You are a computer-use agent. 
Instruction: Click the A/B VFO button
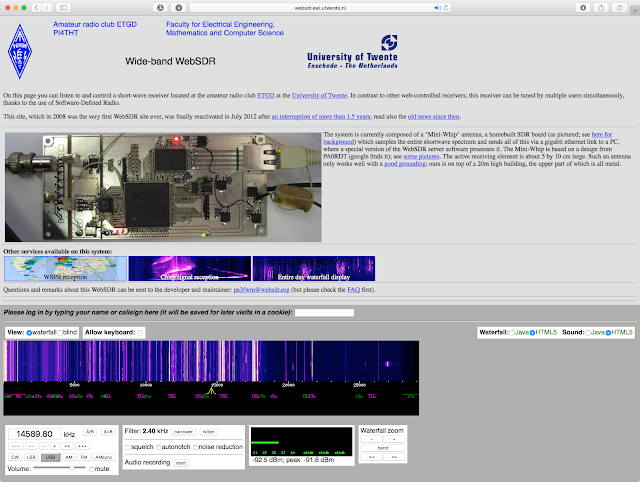tap(90, 432)
